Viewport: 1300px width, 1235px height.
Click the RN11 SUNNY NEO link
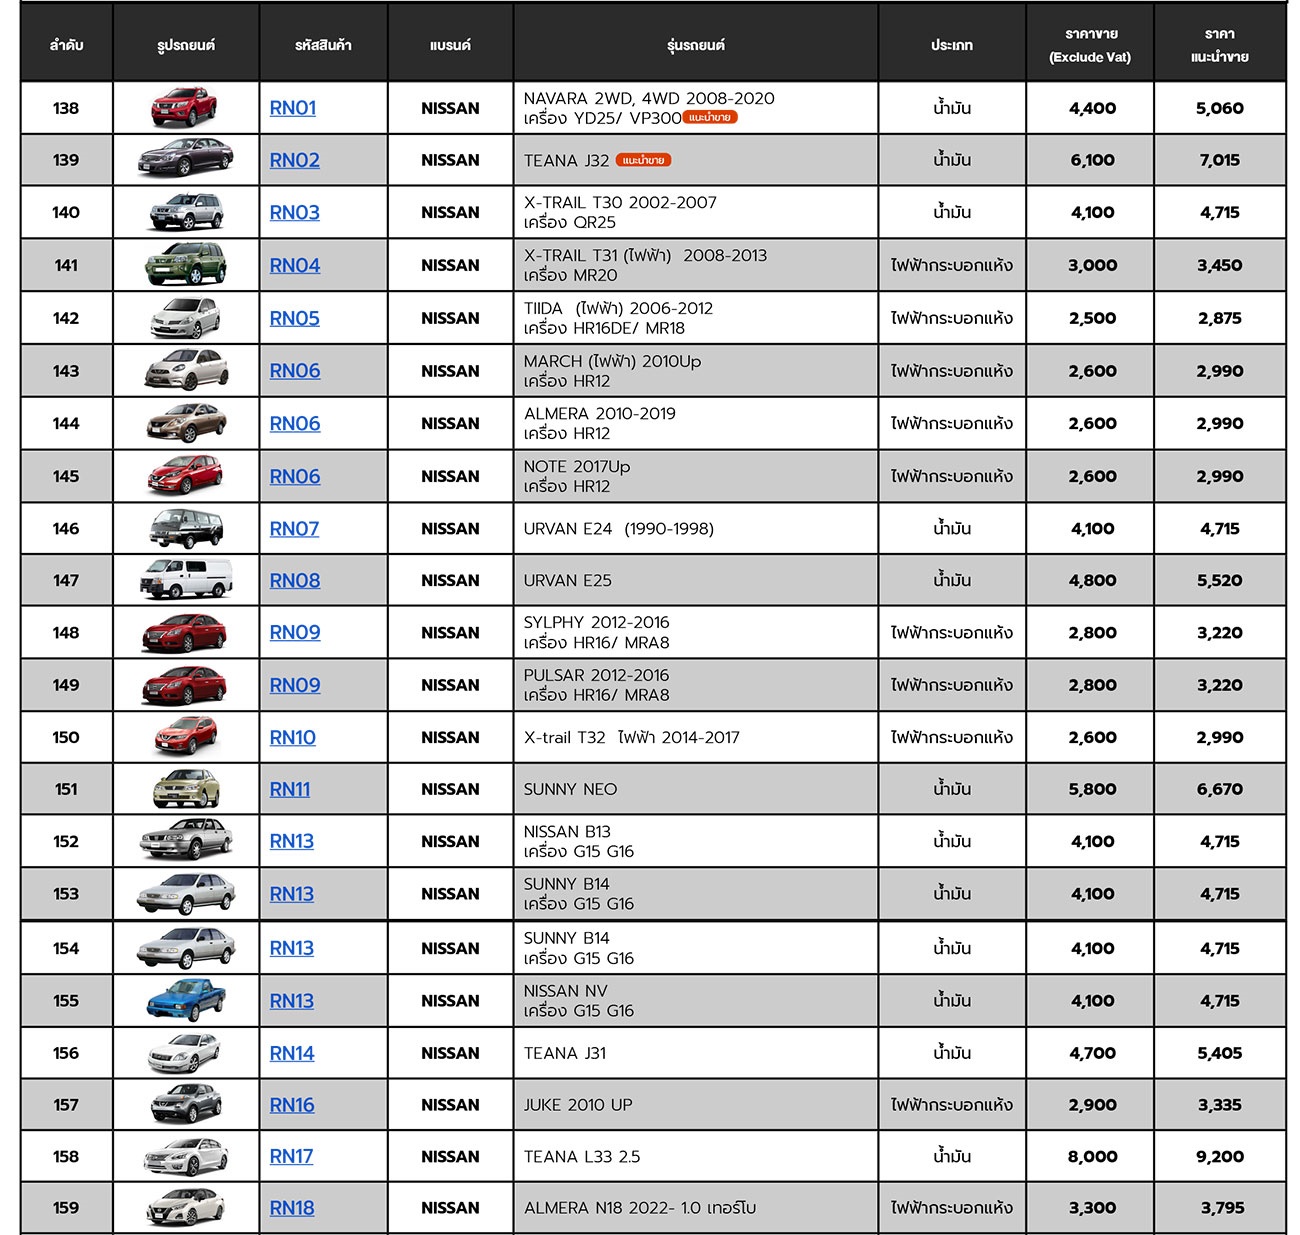290,789
